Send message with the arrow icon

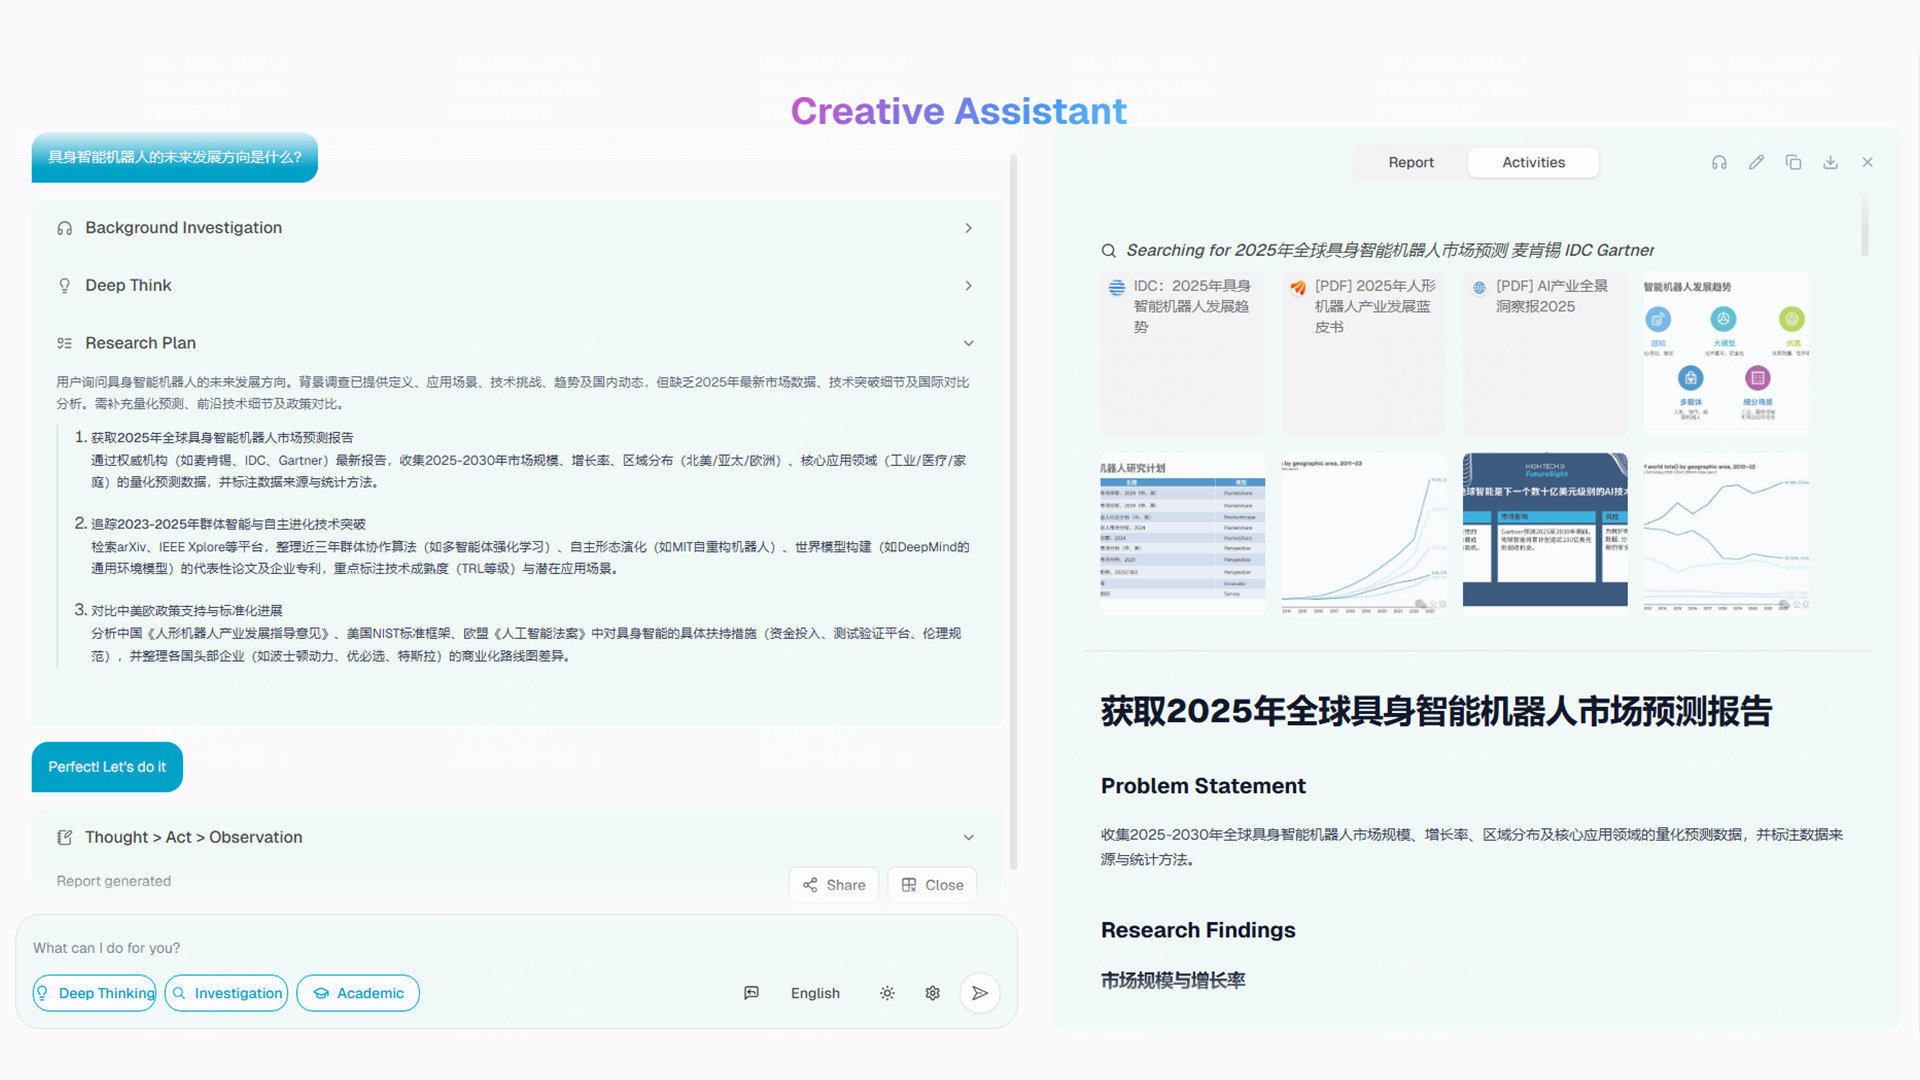(979, 993)
